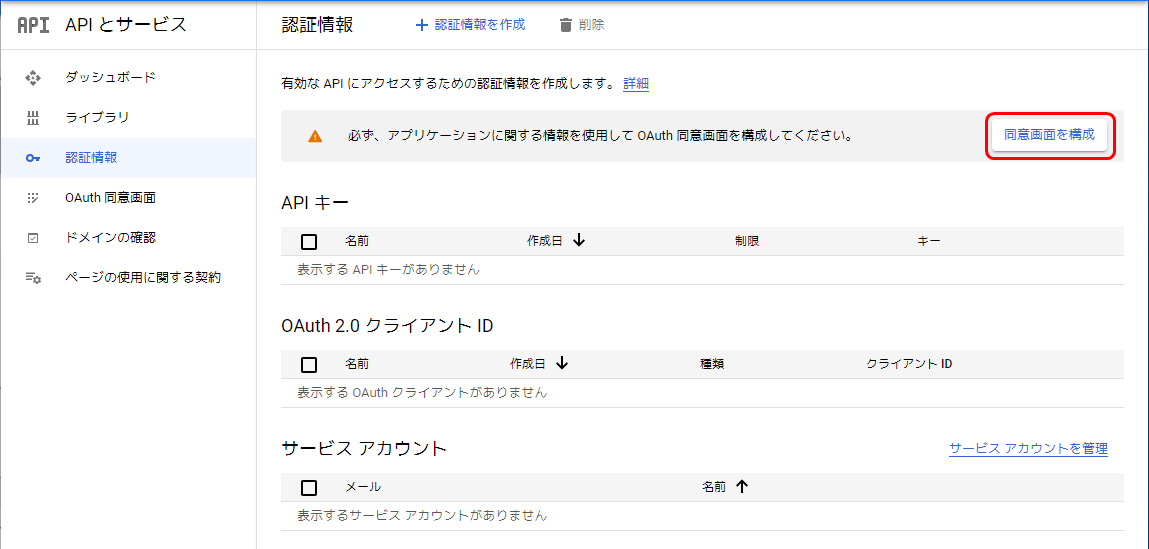Click the OAuth consent warning message text
The width and height of the screenshot is (1149, 549).
(x=600, y=136)
